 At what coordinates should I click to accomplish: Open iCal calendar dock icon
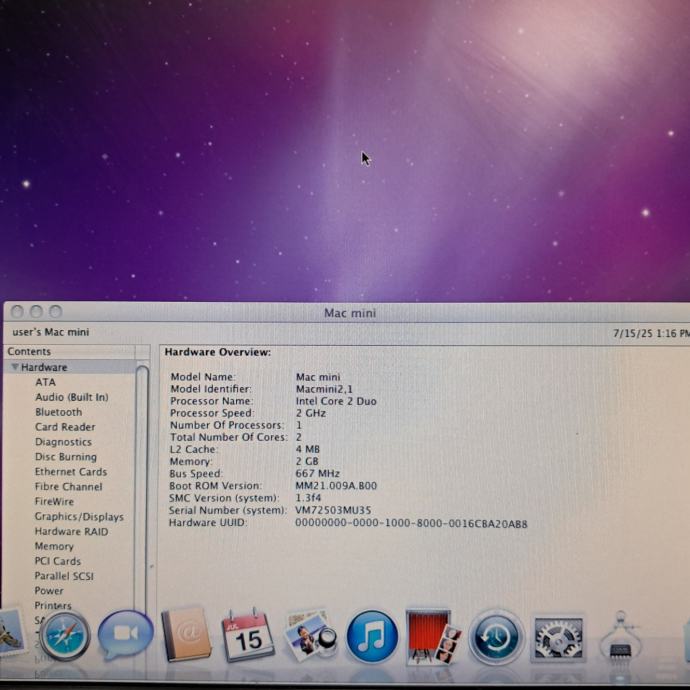tap(247, 636)
